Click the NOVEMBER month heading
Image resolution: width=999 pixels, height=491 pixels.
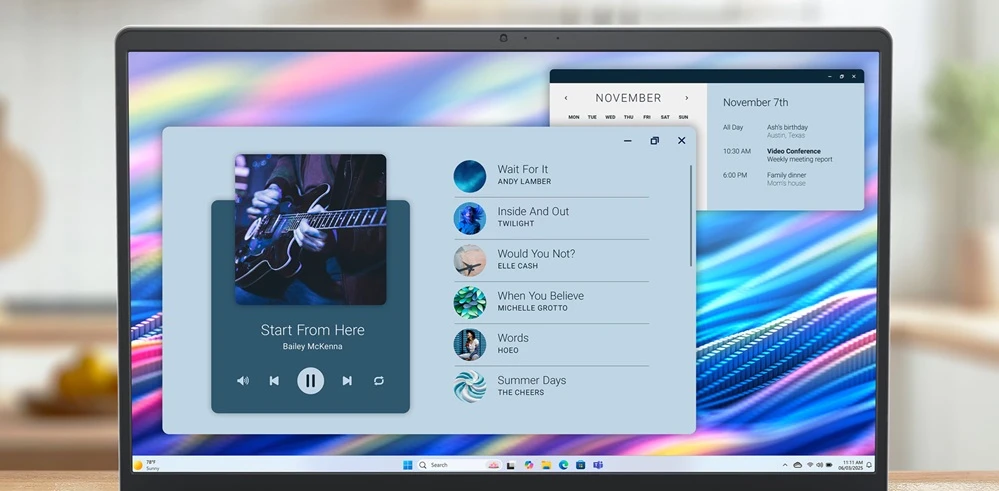coord(628,98)
